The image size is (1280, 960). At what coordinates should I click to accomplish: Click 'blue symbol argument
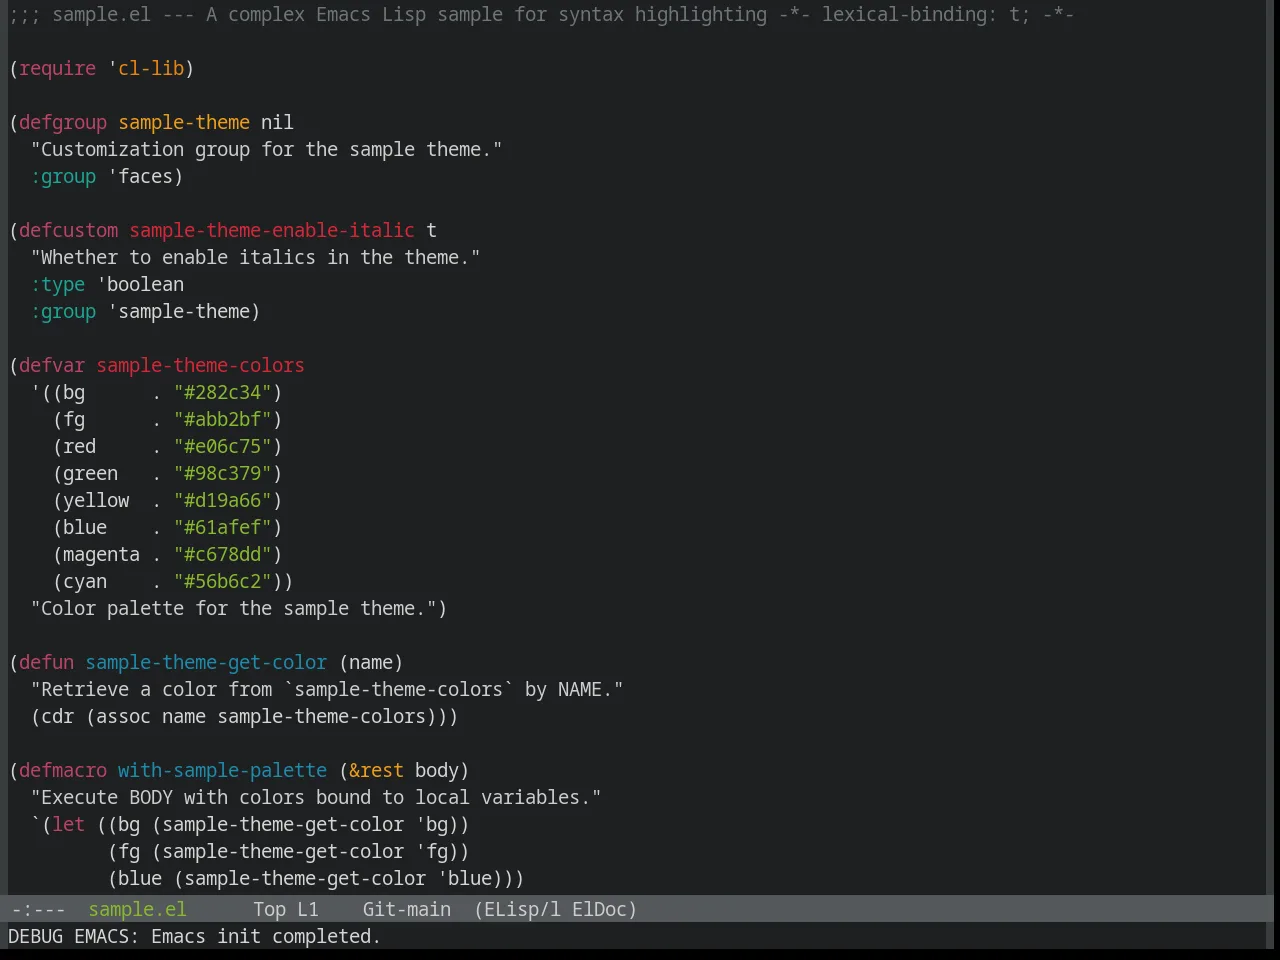coord(464,878)
